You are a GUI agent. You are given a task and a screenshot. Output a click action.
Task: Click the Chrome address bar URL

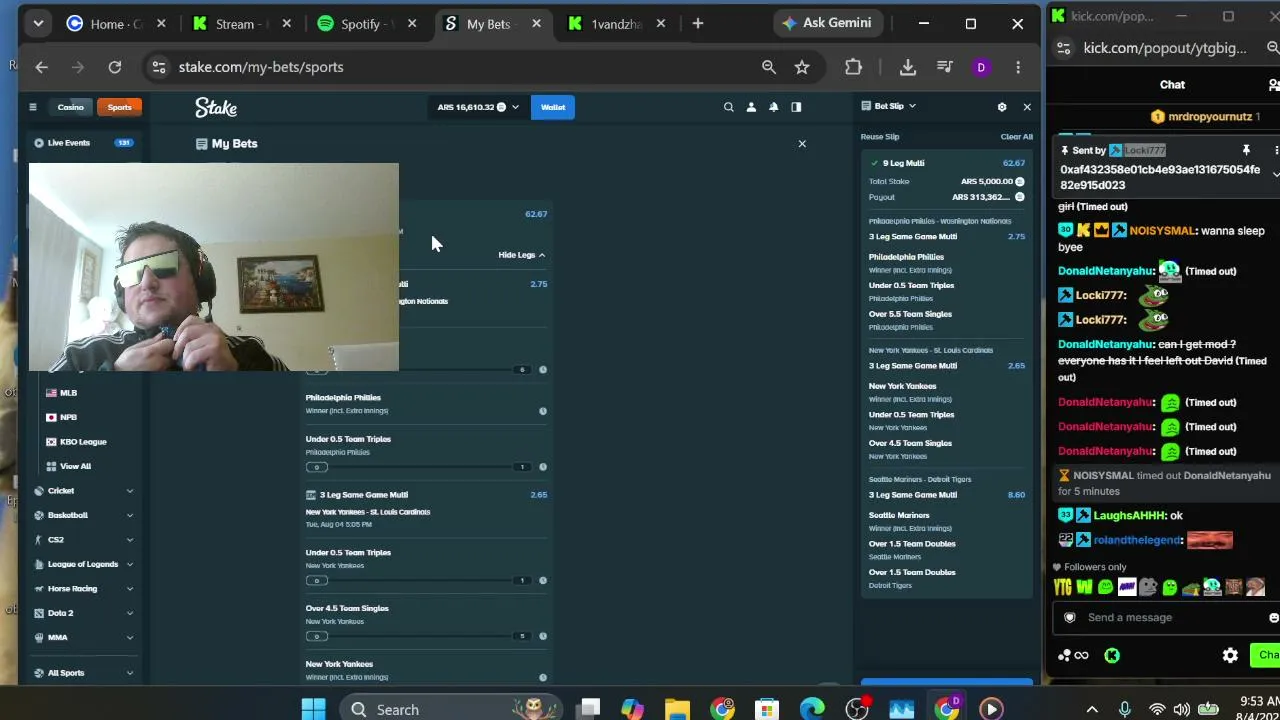(x=261, y=67)
